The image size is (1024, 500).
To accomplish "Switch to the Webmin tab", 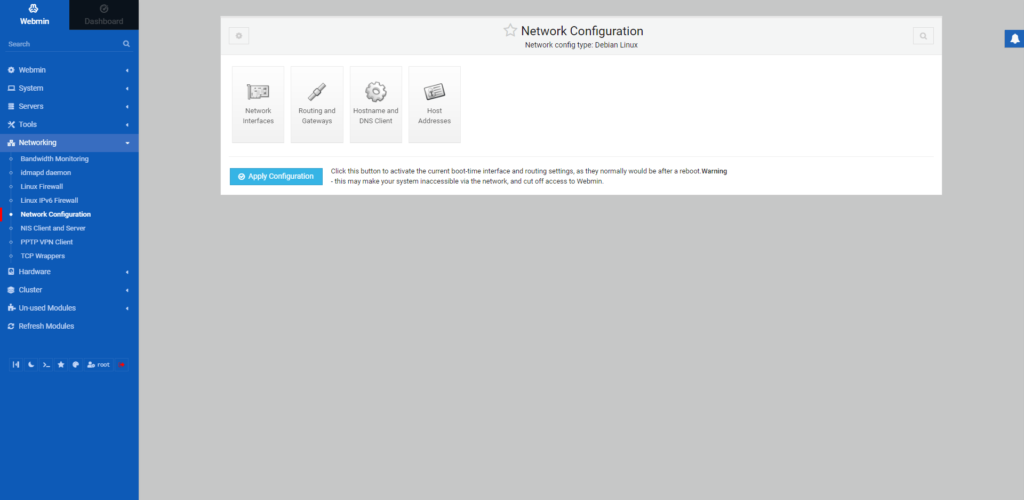I will pos(35,15).
